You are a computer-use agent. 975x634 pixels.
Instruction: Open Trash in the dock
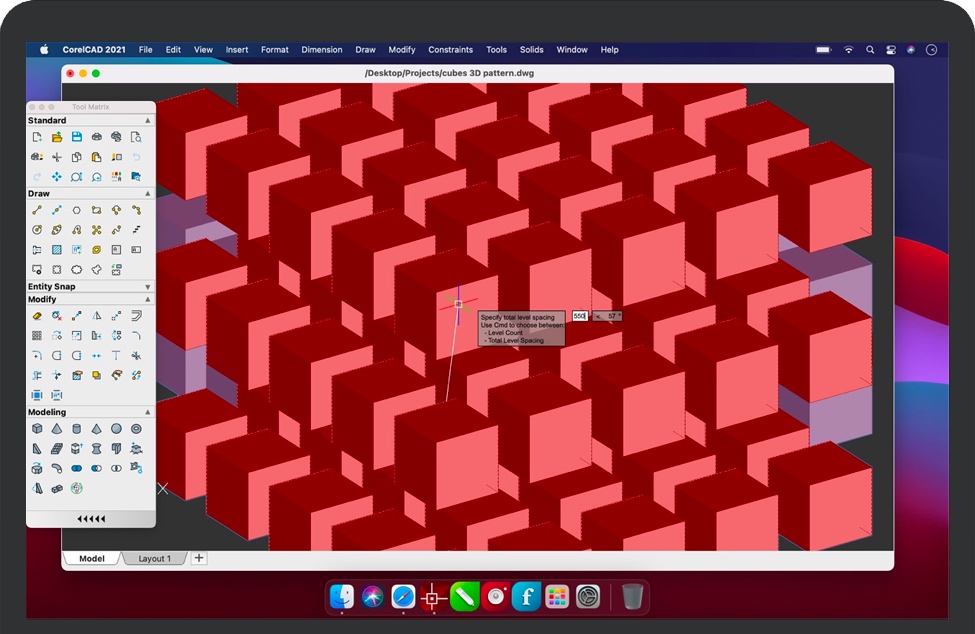coord(632,597)
